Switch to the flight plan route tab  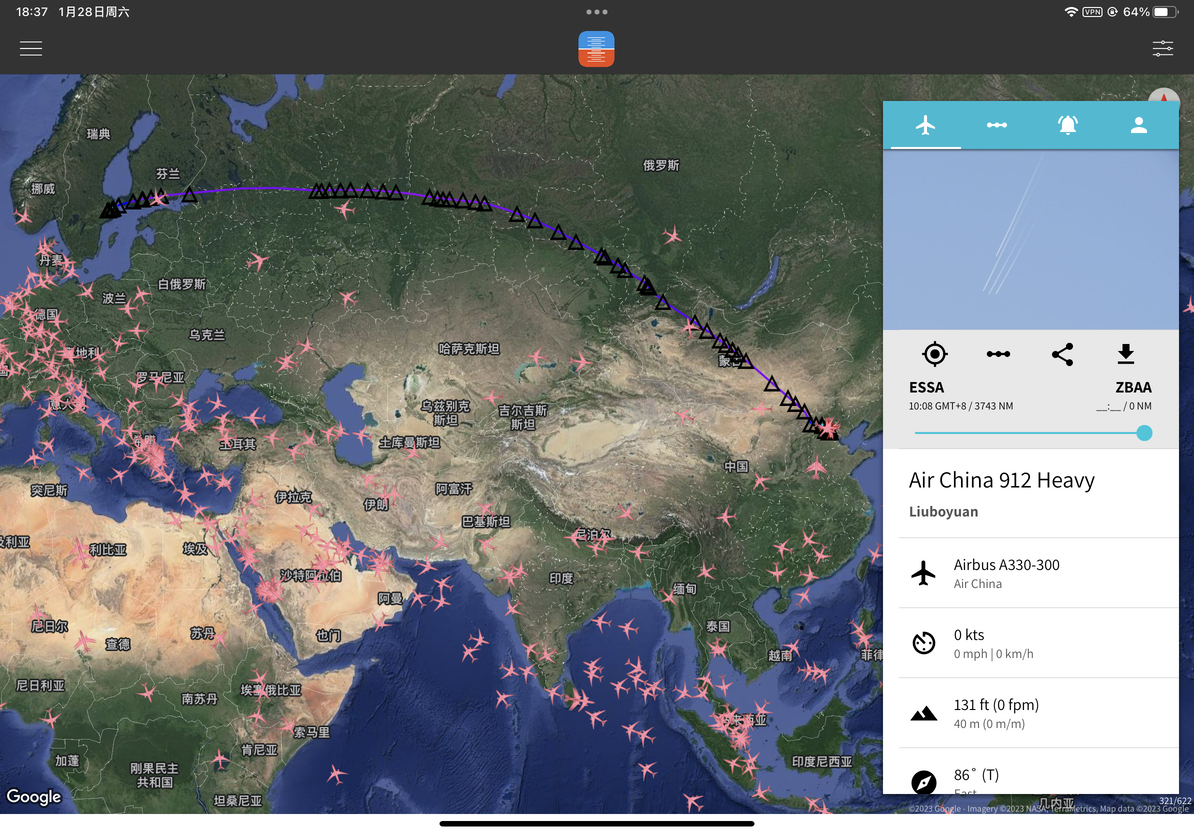point(997,125)
